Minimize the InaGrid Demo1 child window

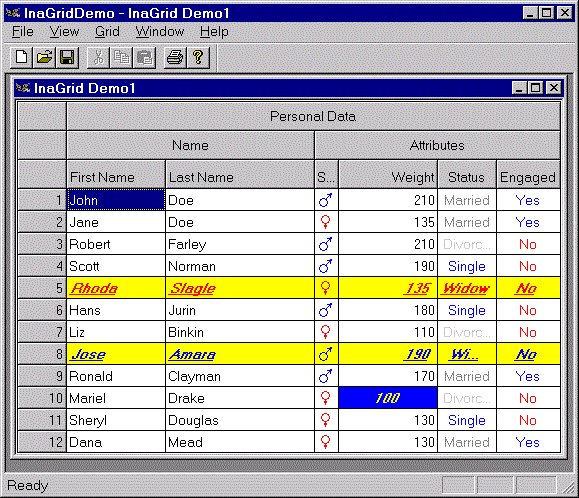click(x=520, y=88)
